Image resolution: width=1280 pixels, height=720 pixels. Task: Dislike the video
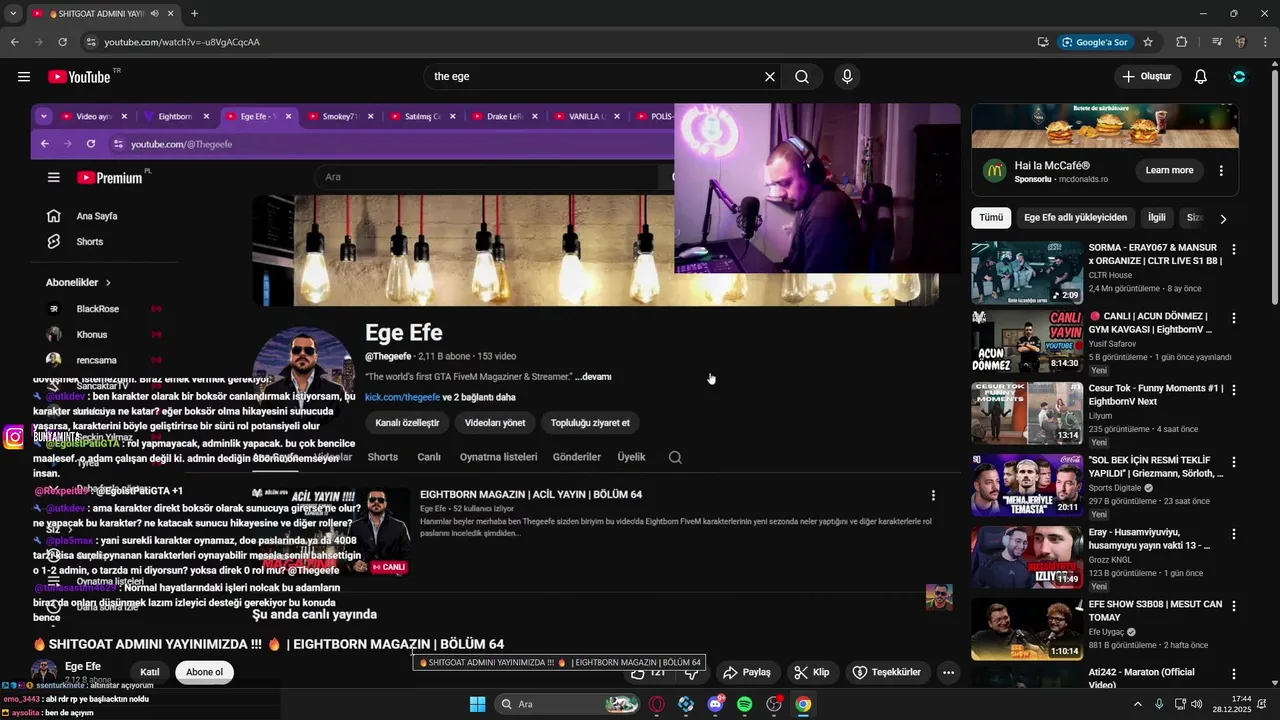click(691, 672)
